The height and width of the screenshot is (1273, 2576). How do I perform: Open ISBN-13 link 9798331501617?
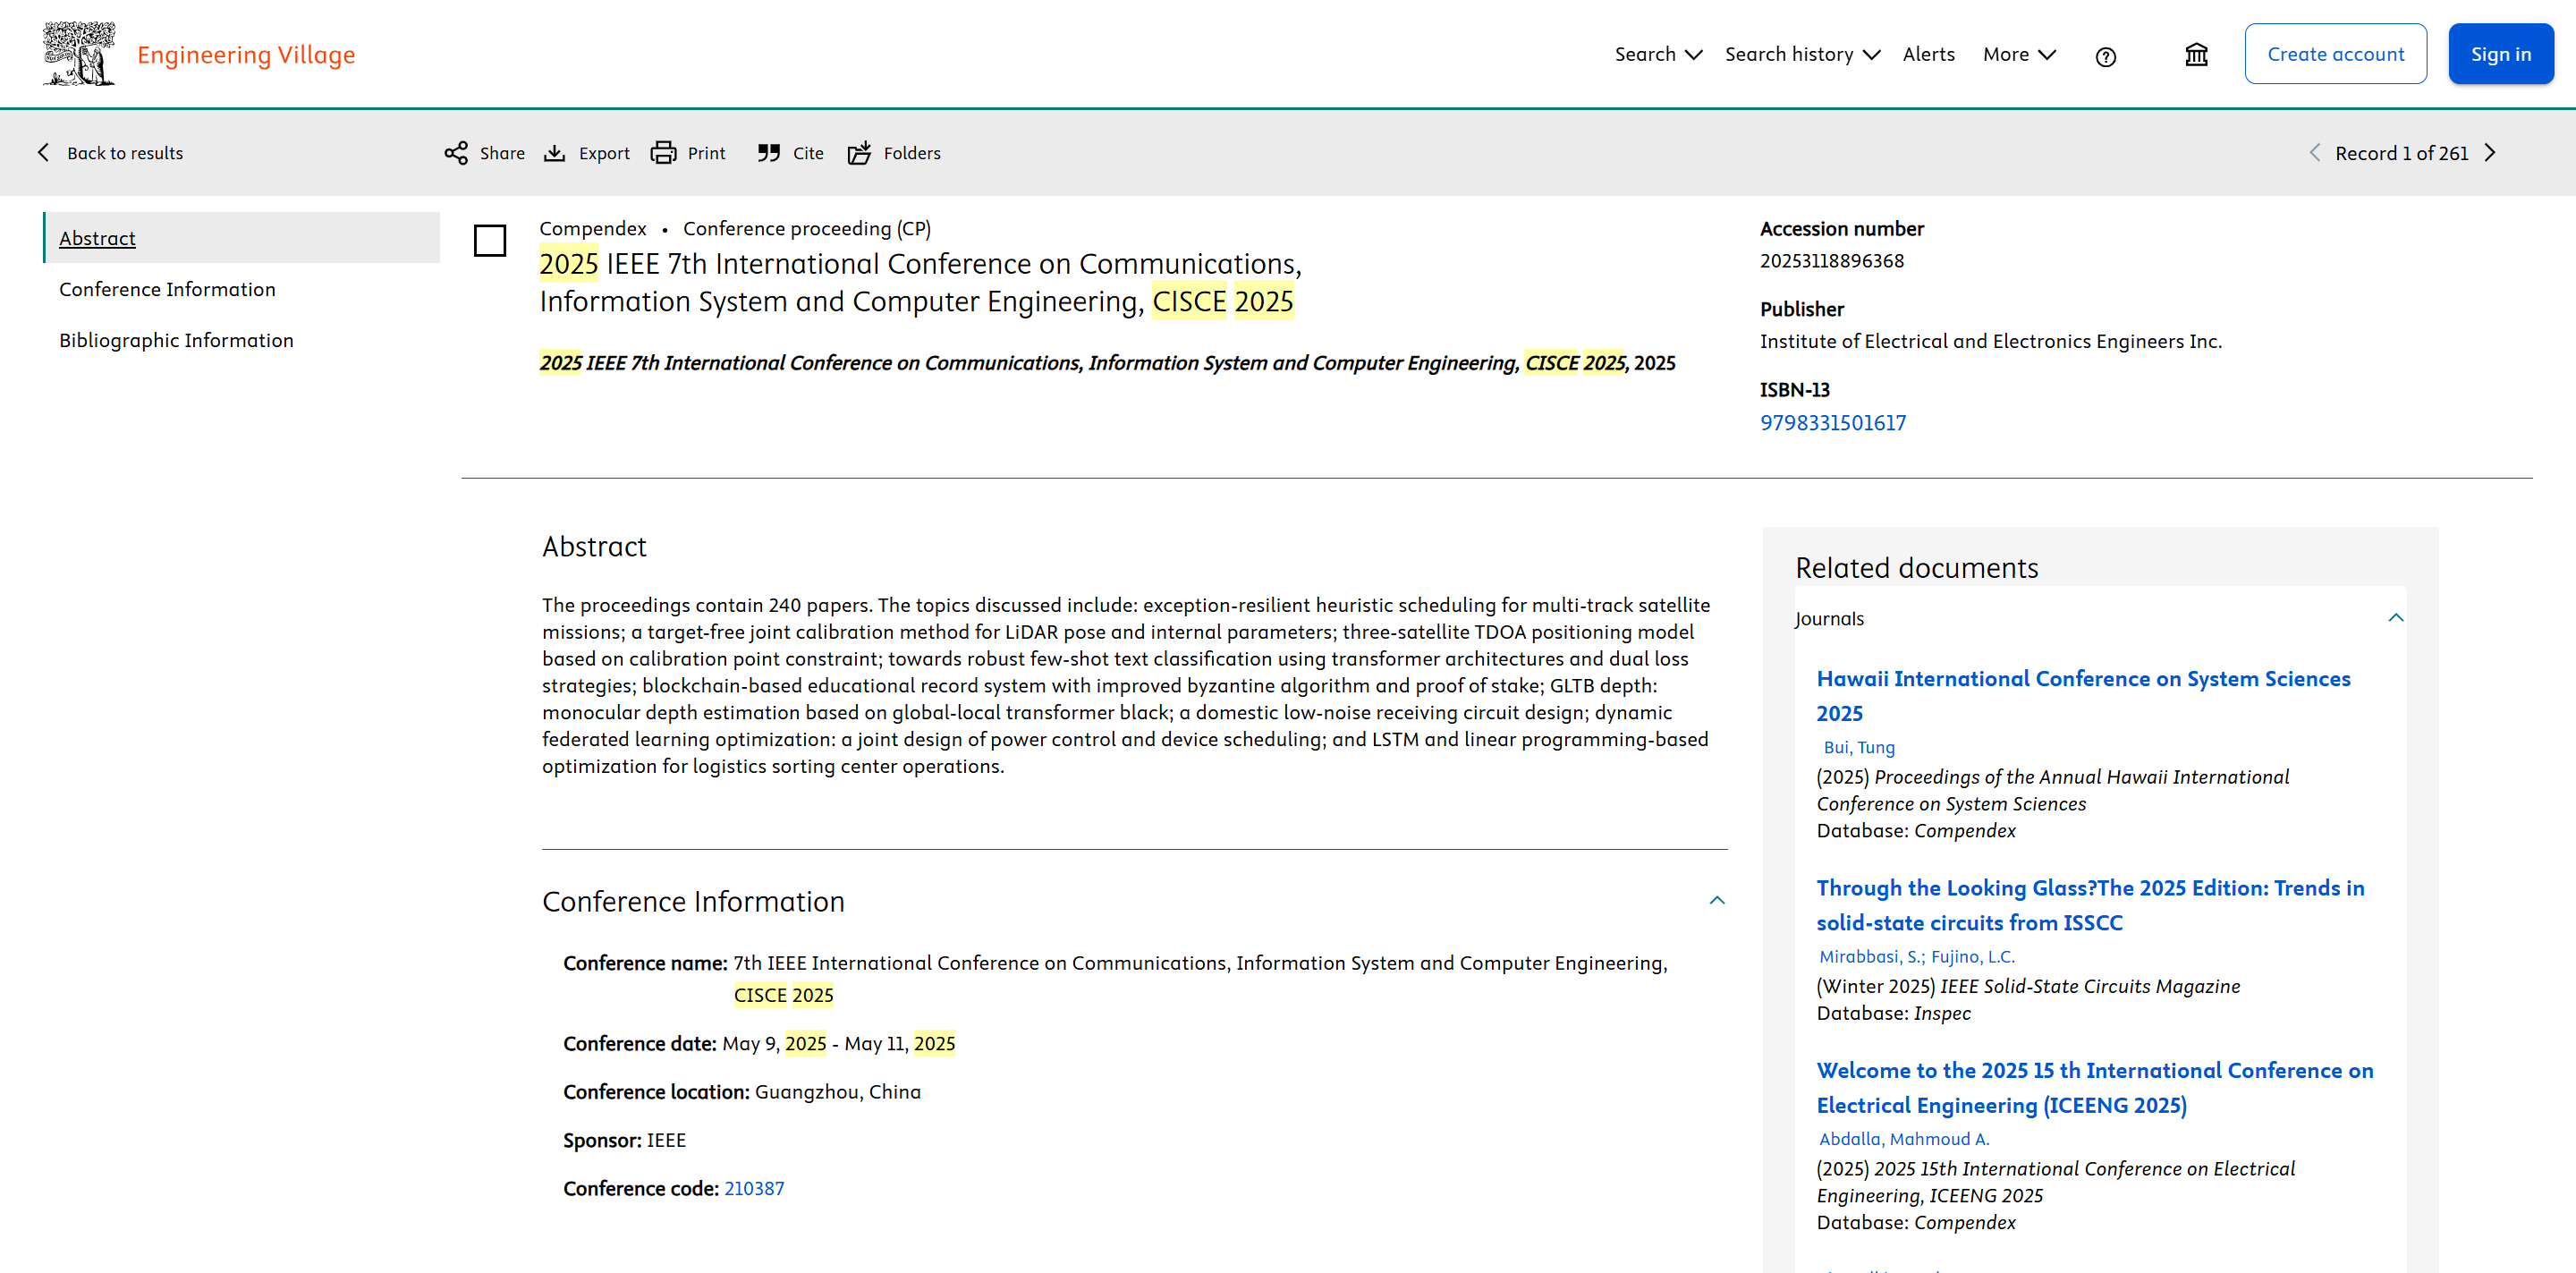click(1832, 423)
